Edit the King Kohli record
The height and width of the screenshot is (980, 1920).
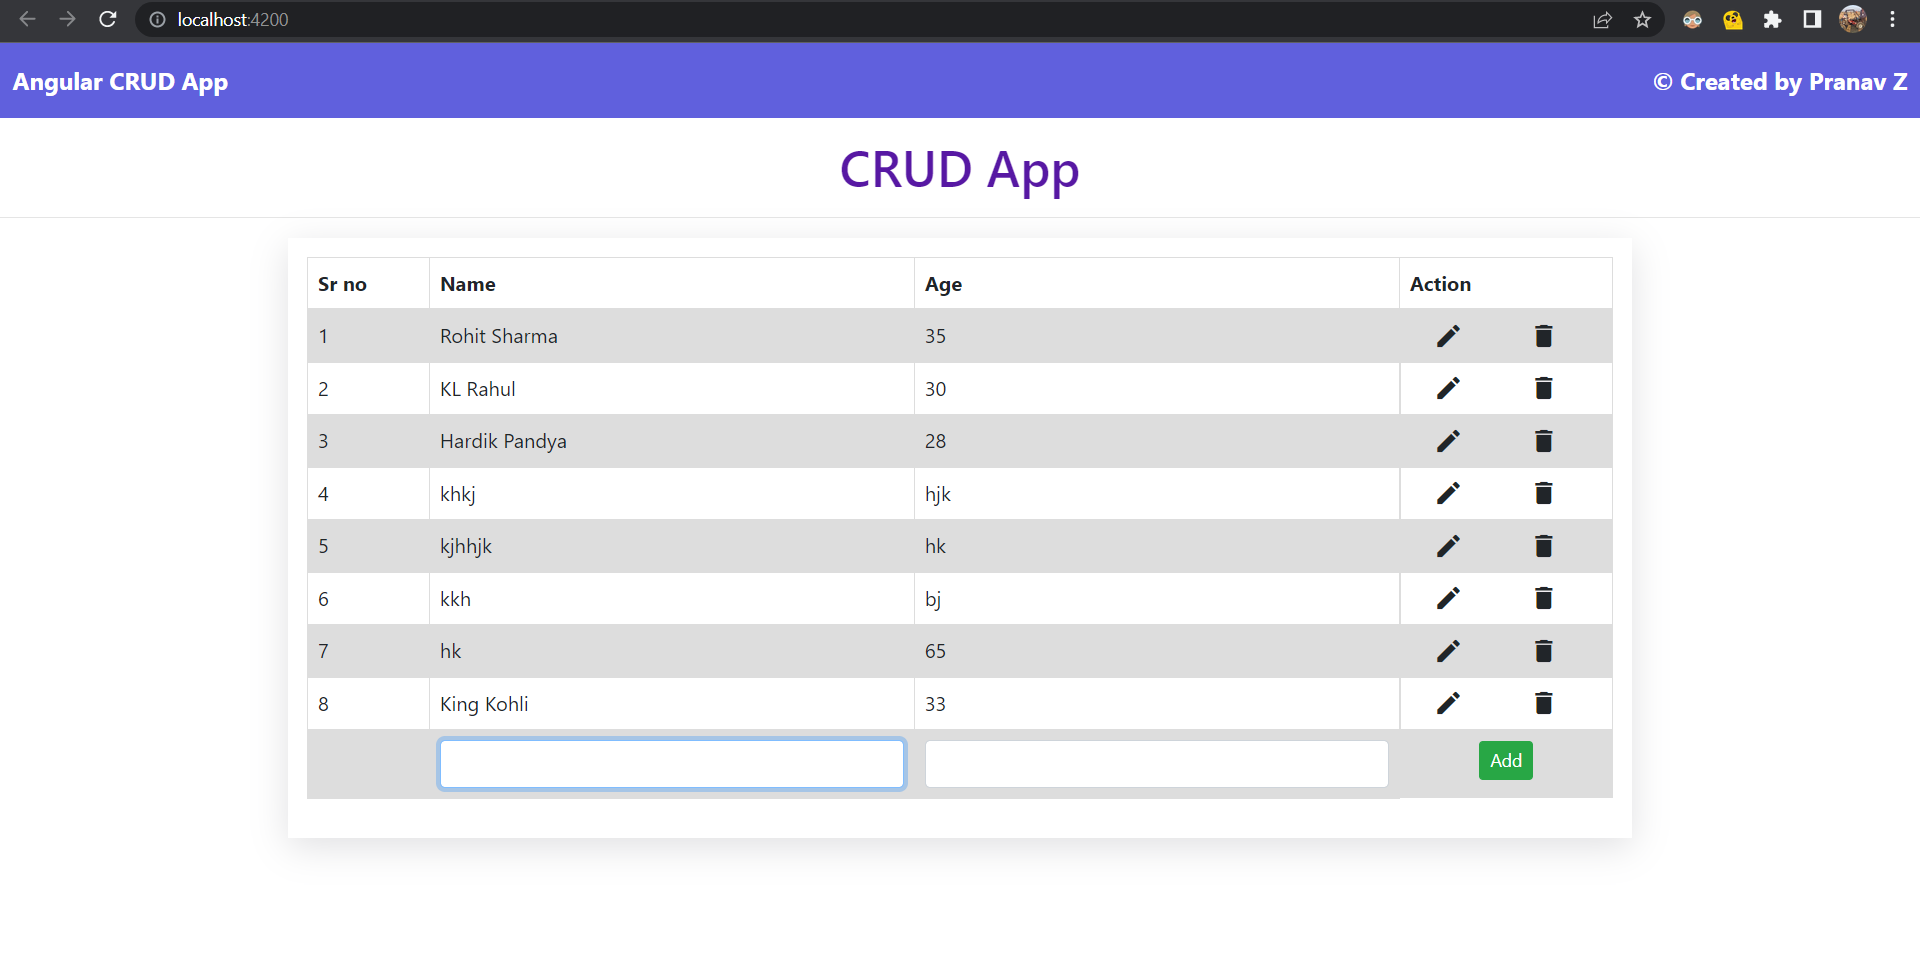[1447, 704]
